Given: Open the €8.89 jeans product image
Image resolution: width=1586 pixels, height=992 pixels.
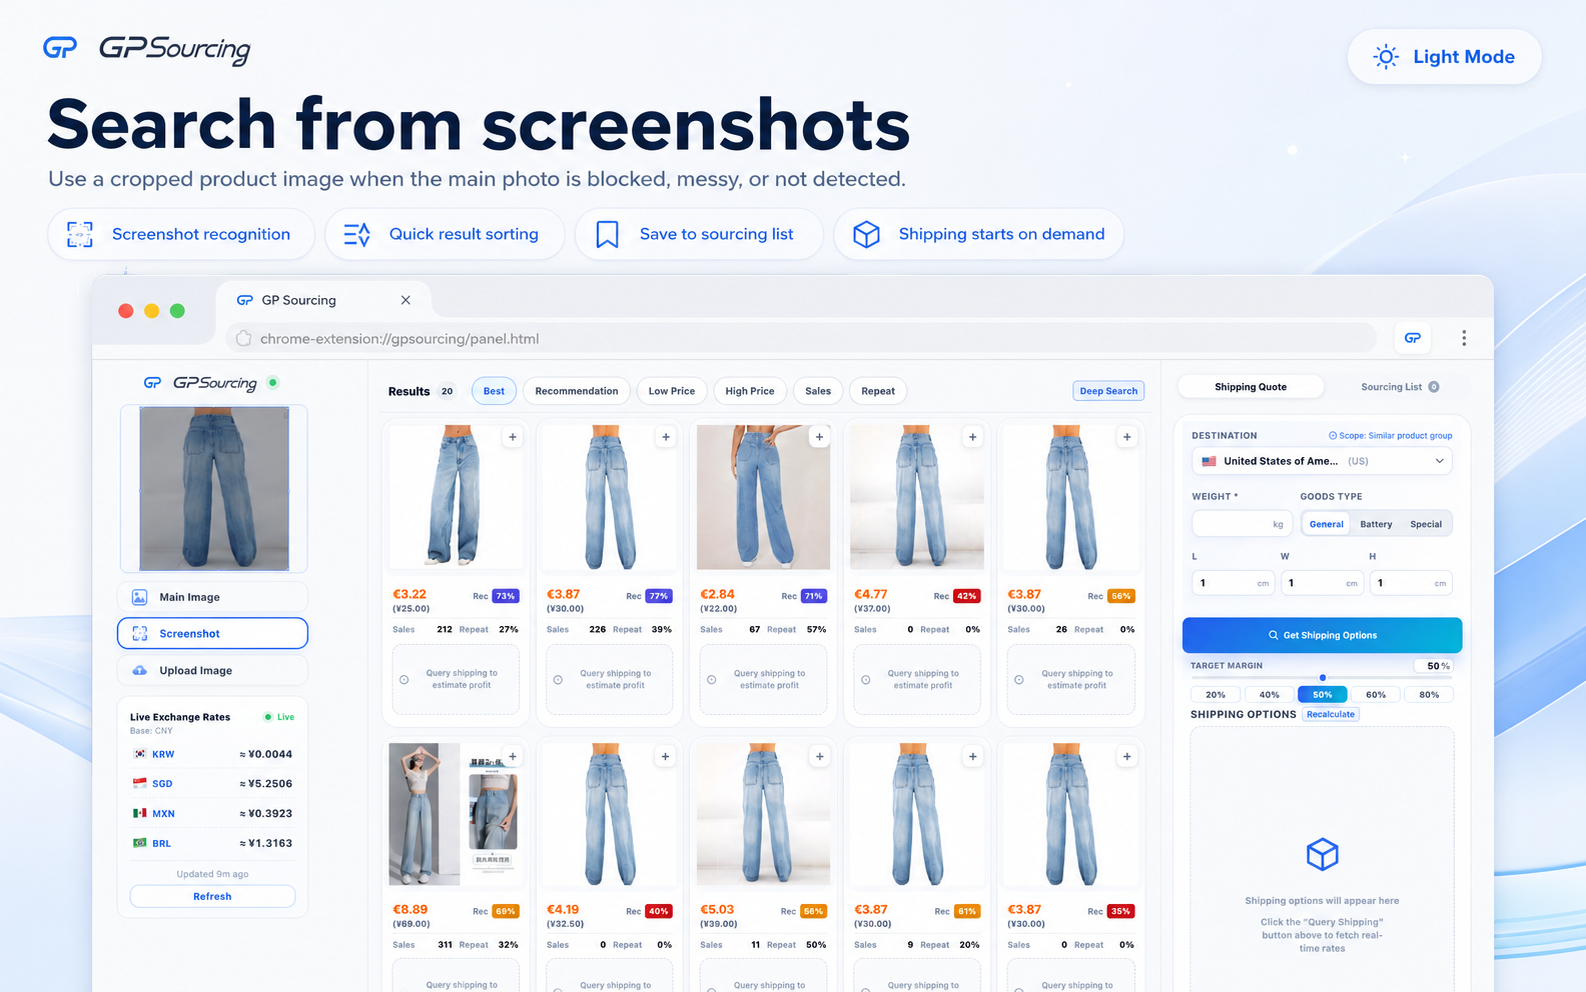Looking at the screenshot, I should [x=455, y=814].
